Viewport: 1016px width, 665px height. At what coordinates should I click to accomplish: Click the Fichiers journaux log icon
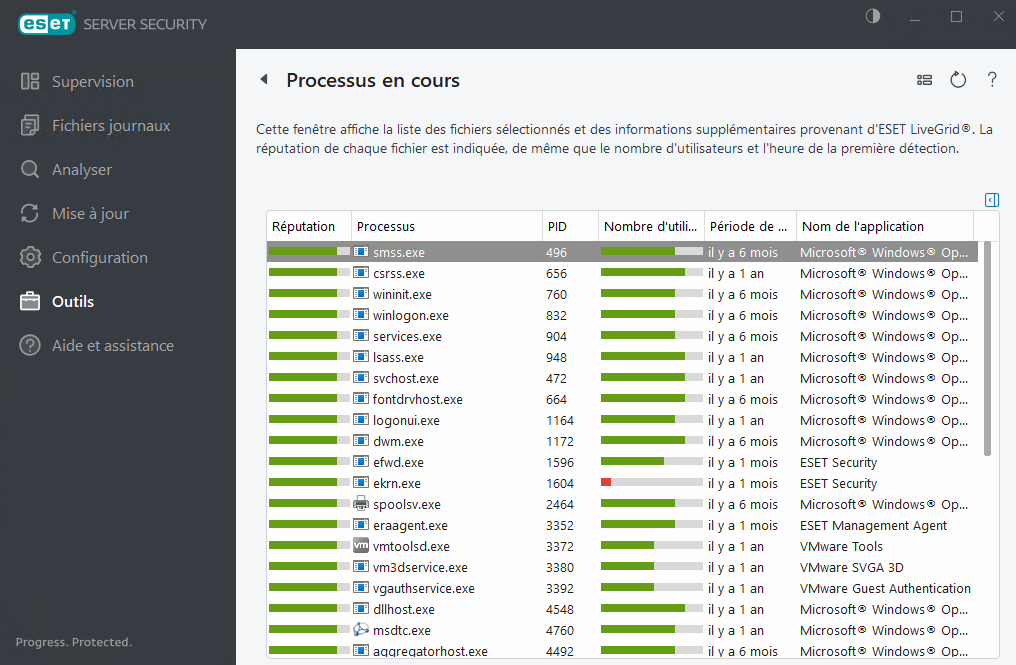point(29,125)
